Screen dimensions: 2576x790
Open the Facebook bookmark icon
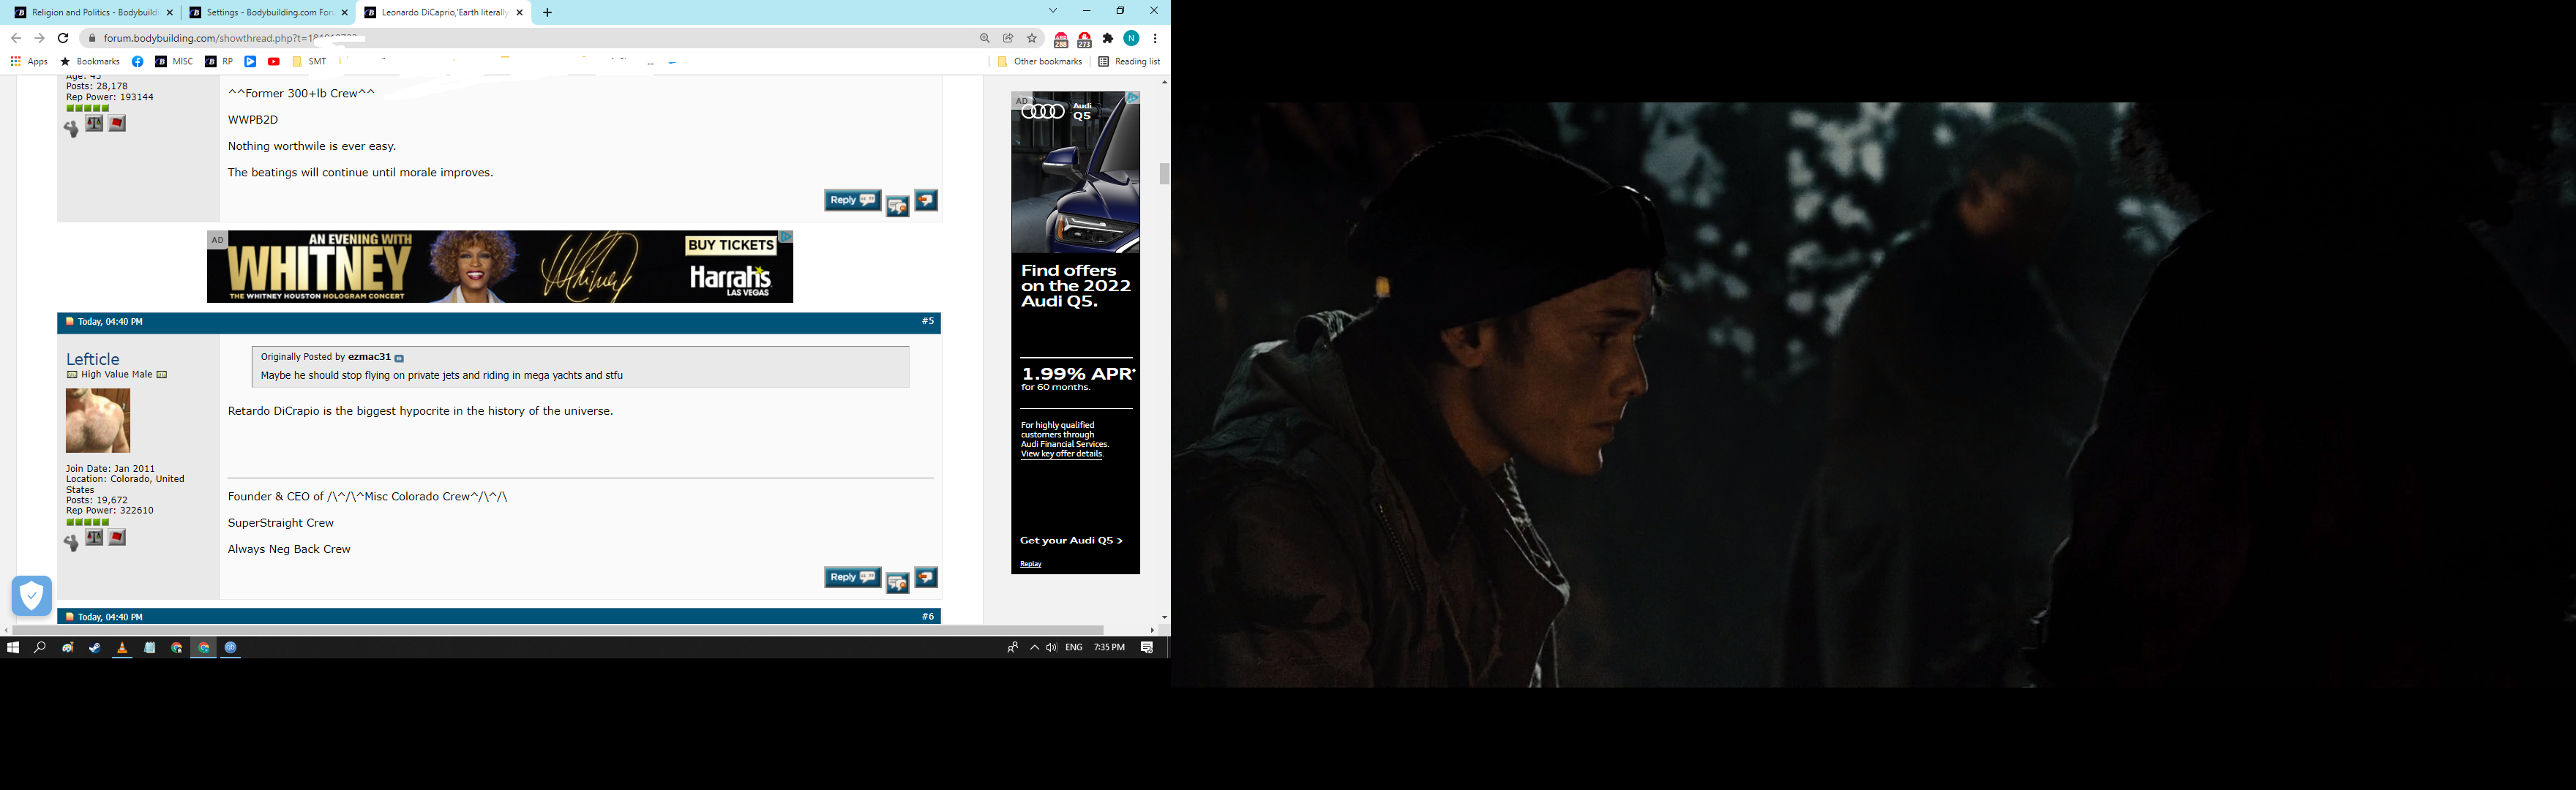(x=138, y=62)
